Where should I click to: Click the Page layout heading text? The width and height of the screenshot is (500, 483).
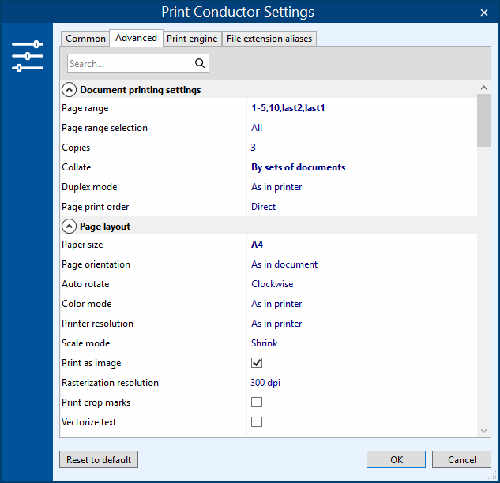[105, 227]
